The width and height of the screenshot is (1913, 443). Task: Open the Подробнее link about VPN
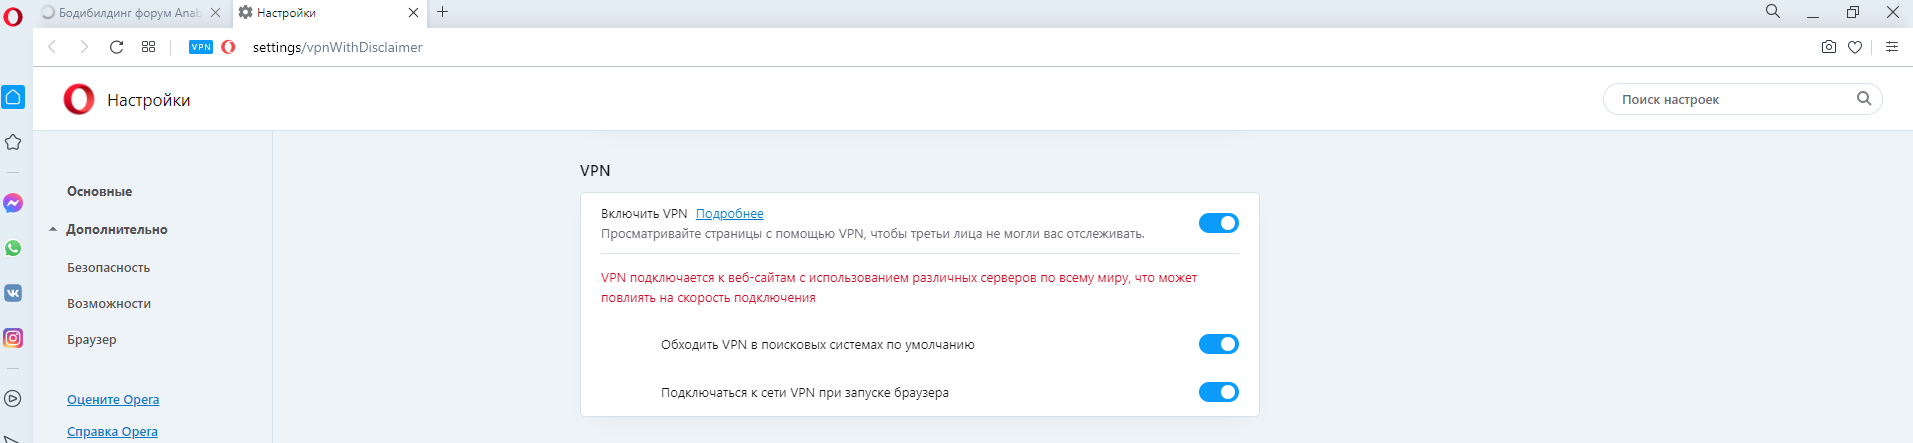[729, 214]
